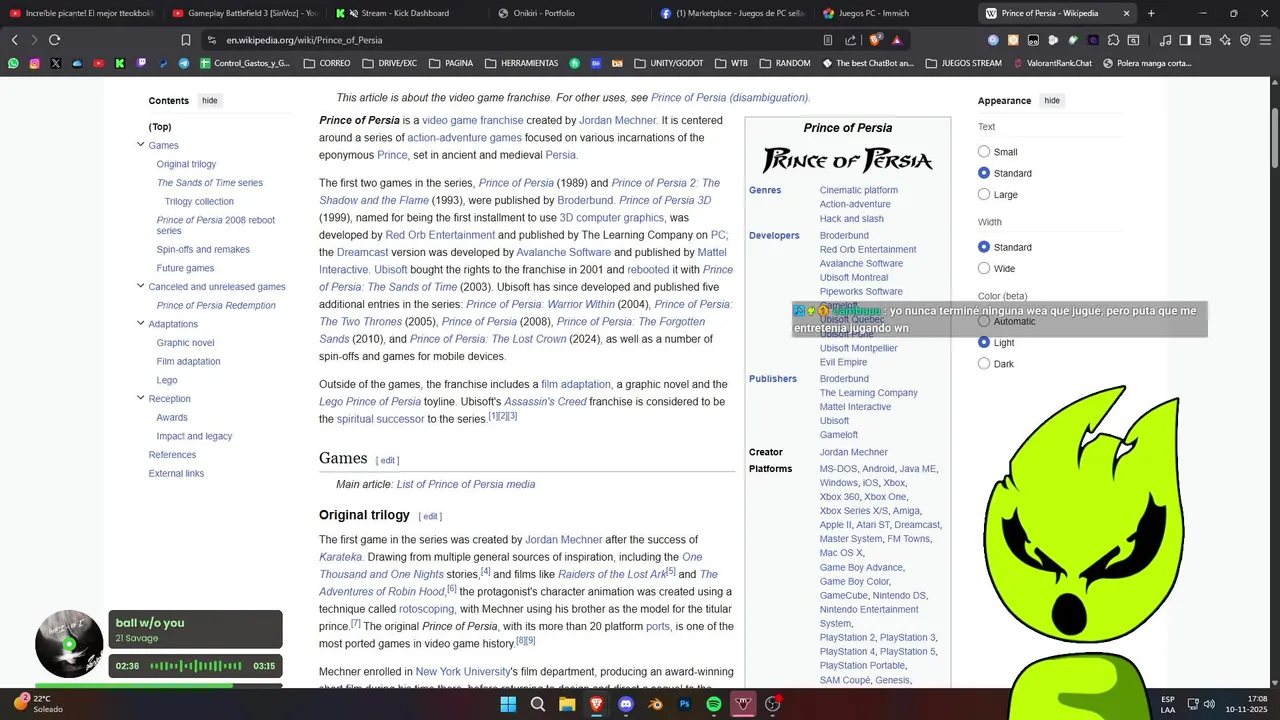Open Photoshop from the taskbar
1280x720 pixels.
685,704
